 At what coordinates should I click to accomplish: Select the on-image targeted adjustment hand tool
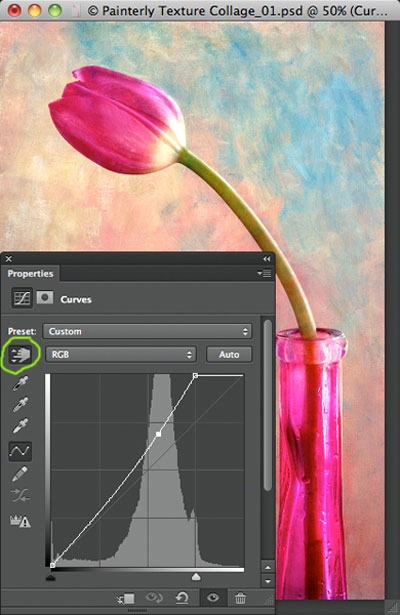20,355
